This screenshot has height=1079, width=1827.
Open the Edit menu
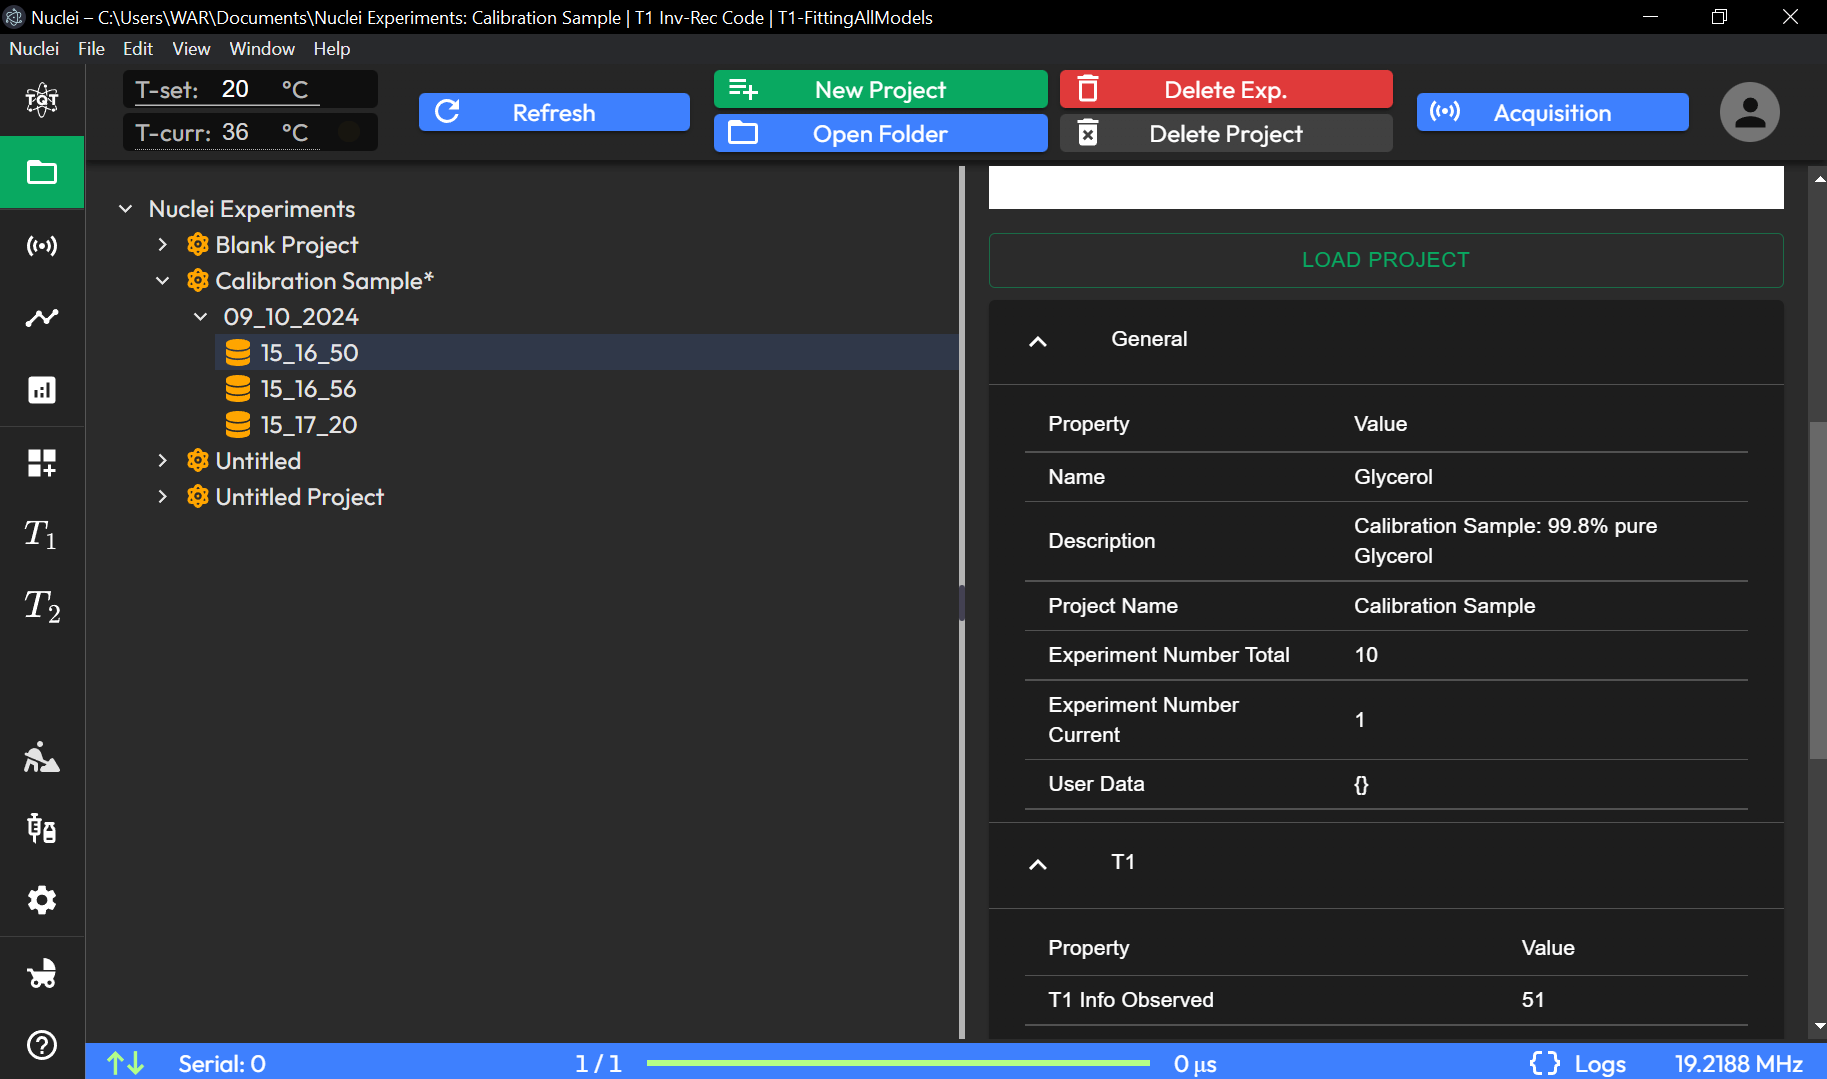coord(138,49)
